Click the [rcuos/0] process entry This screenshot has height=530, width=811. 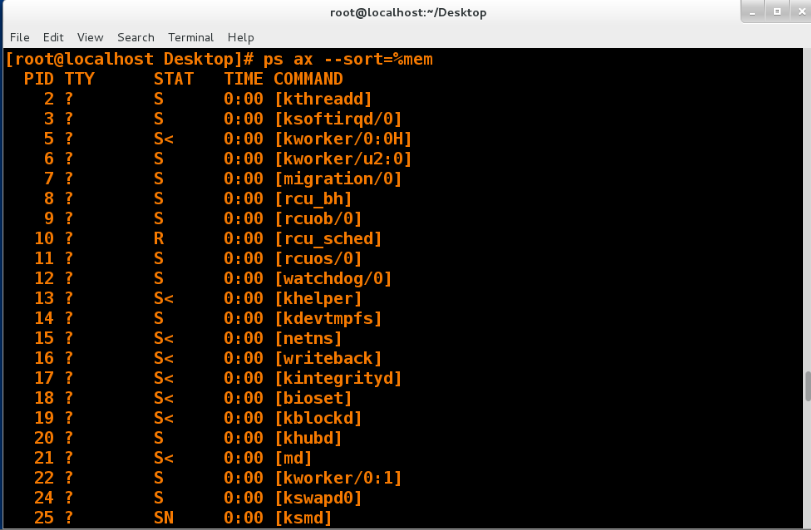[x=318, y=259]
